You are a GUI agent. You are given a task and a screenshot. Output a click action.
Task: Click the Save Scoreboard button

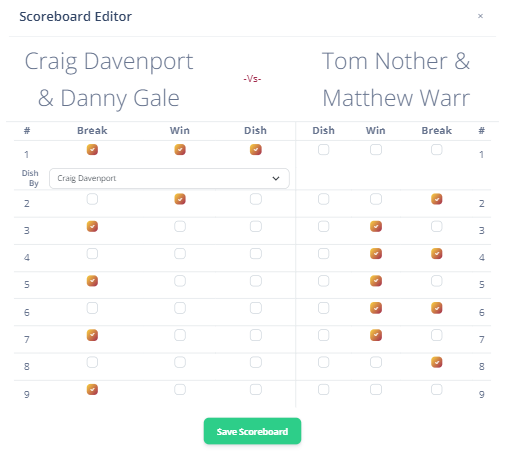252,431
